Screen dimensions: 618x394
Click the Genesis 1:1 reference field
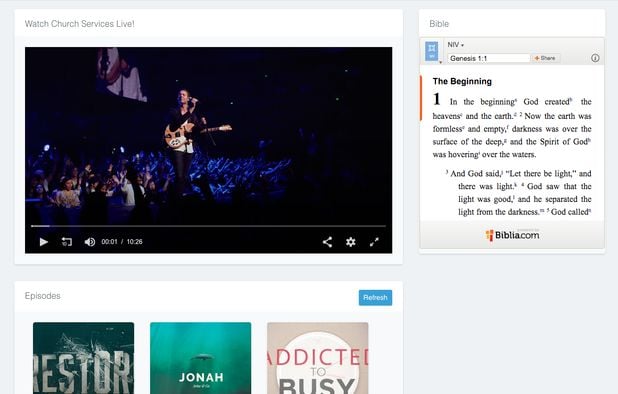pos(488,58)
